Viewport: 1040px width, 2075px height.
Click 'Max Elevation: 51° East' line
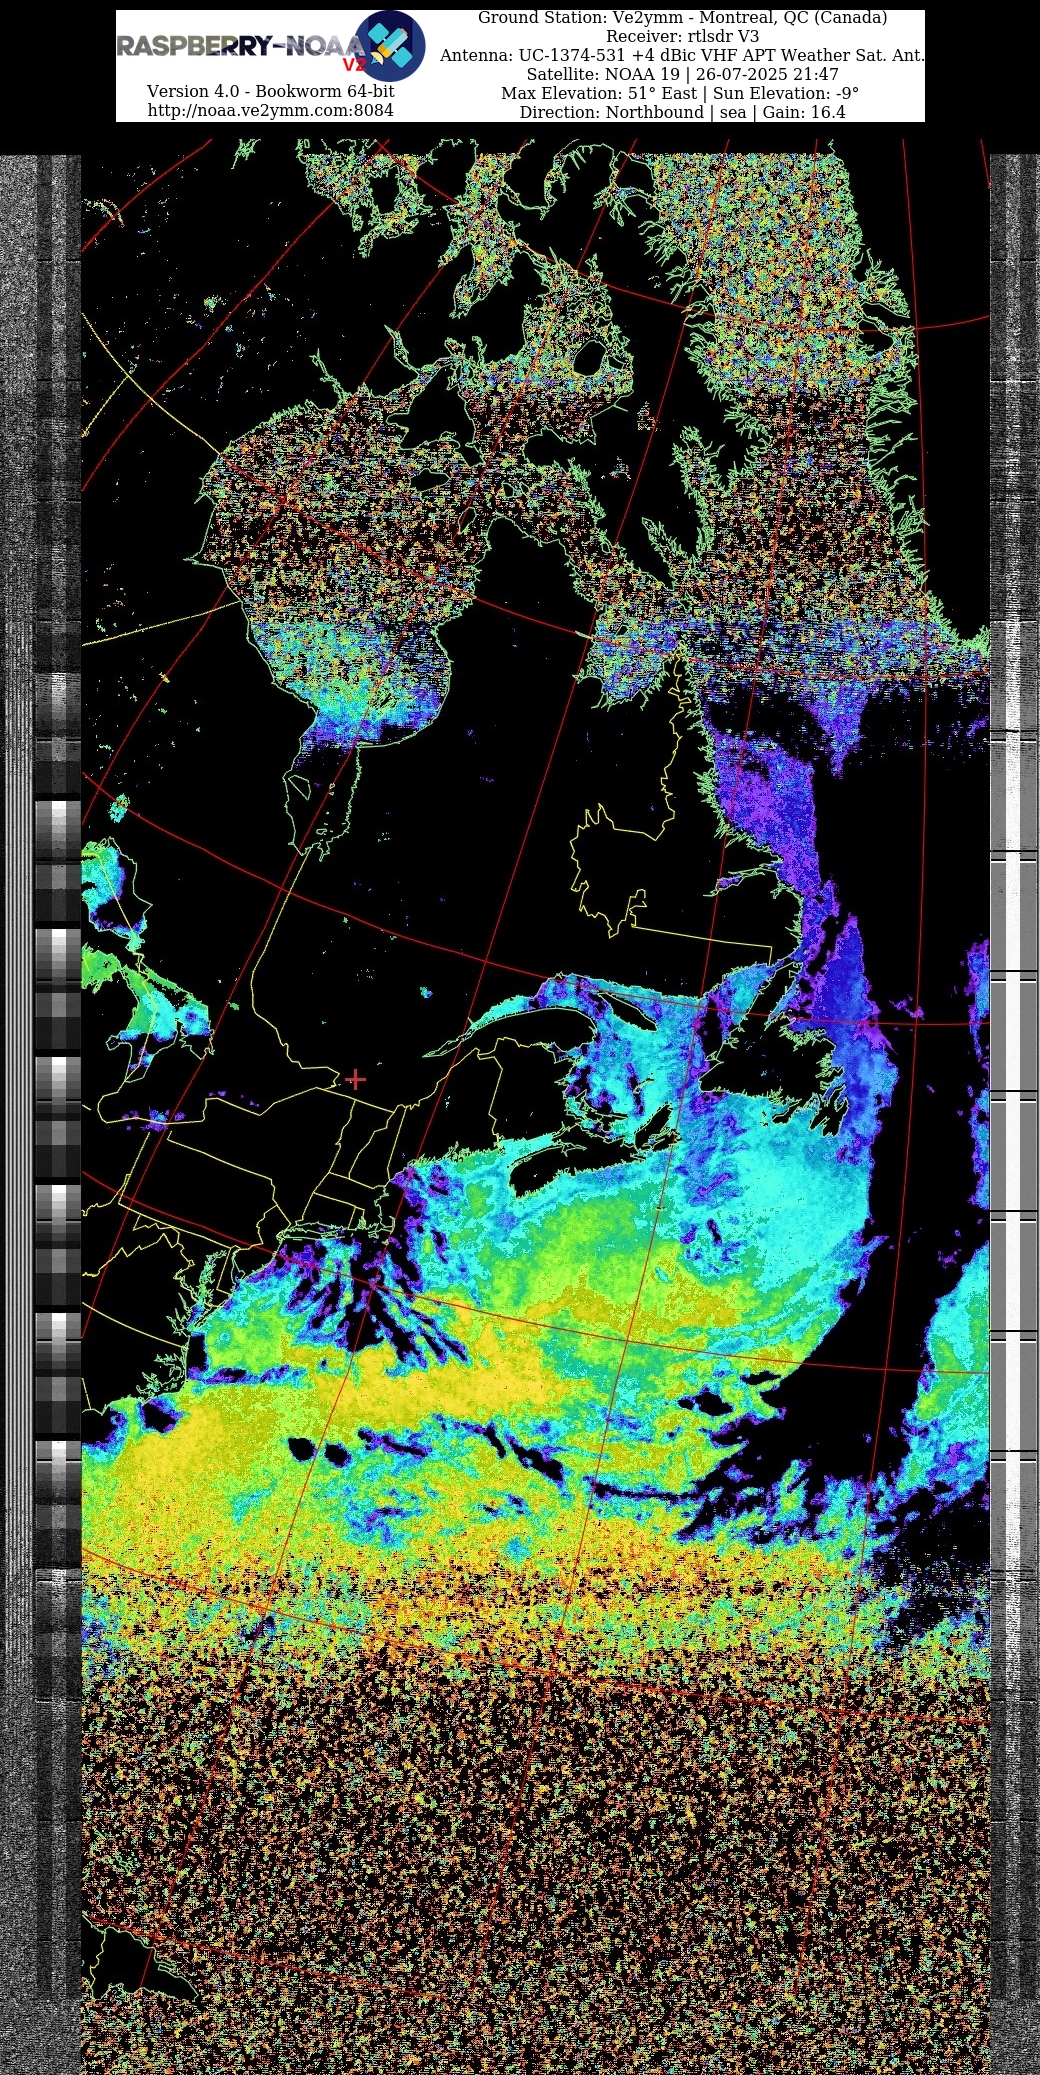click(680, 94)
